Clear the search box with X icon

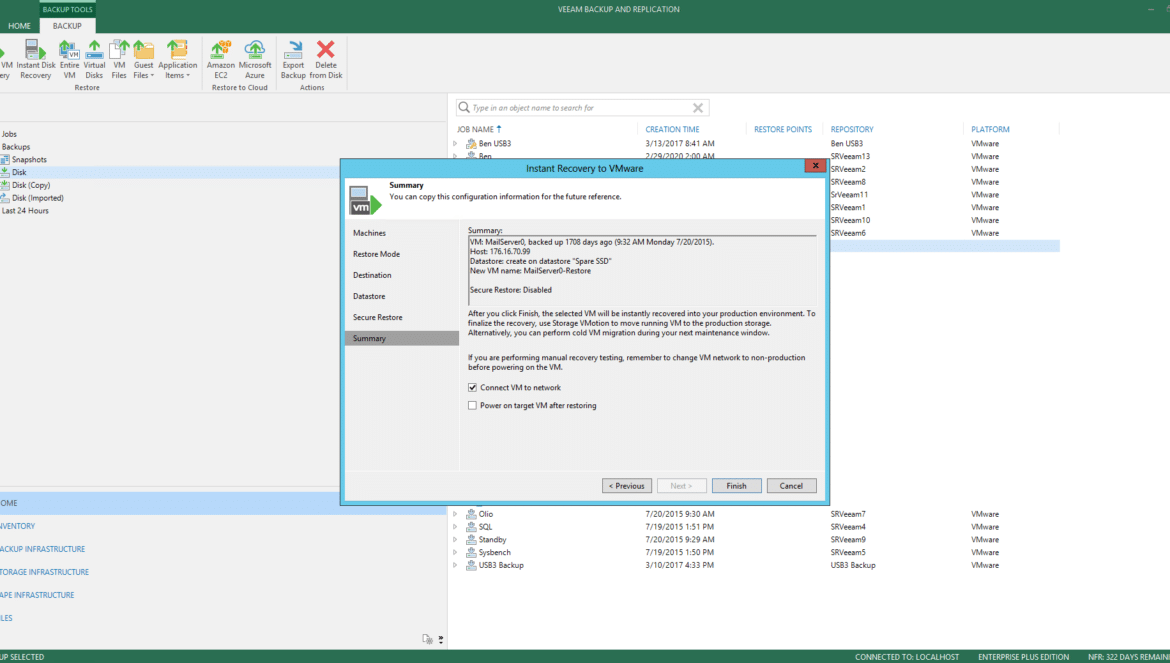(x=698, y=107)
